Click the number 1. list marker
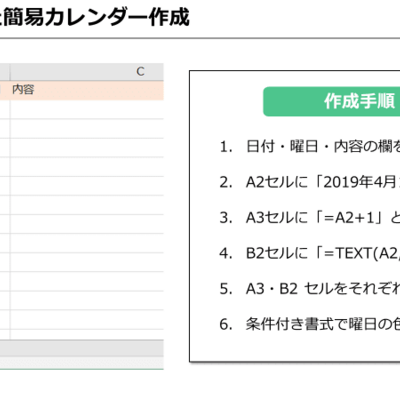400x400 pixels. pos(226,147)
